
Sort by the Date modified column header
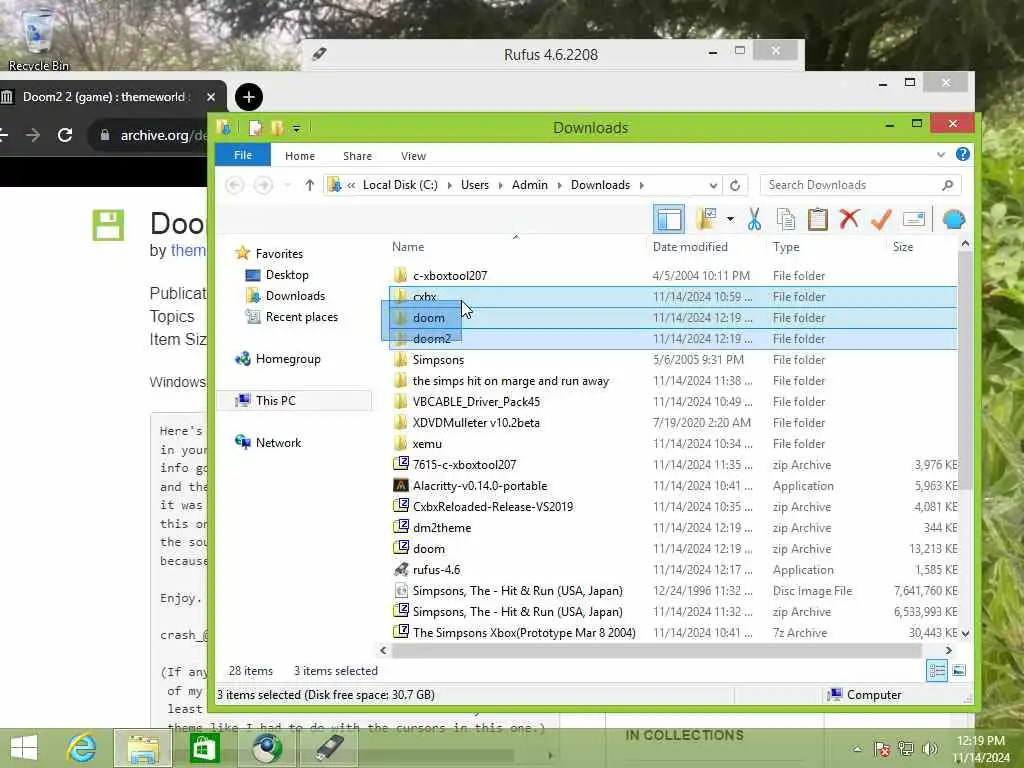click(690, 247)
